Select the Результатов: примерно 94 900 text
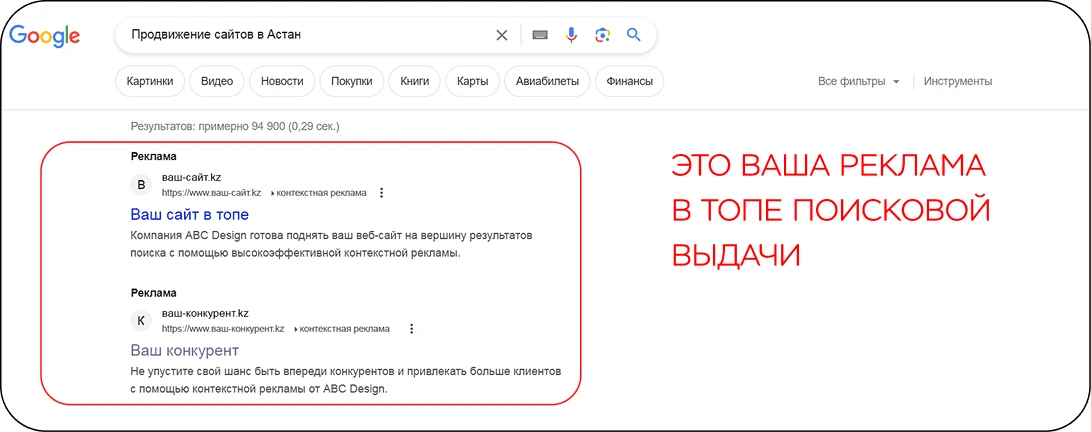The image size is (1091, 432). click(x=234, y=127)
